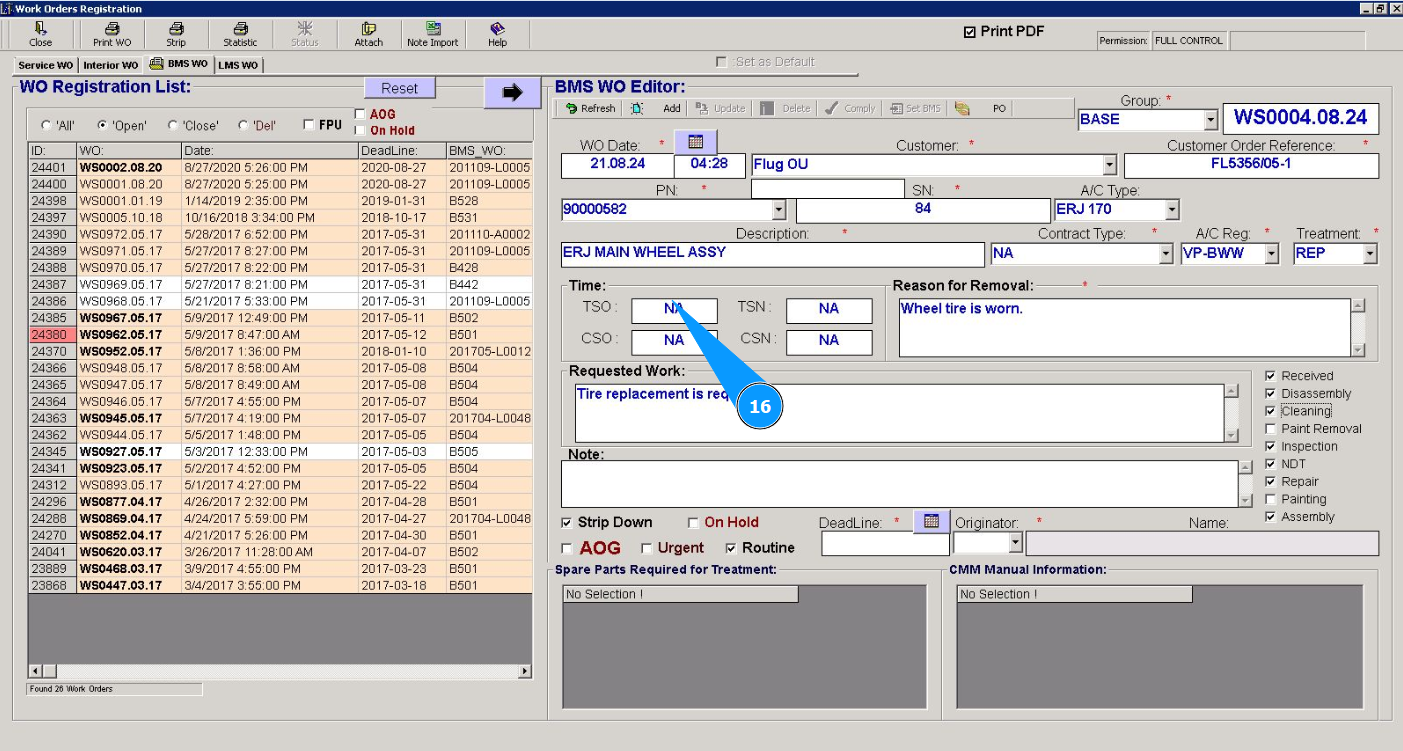Enable the Paint Removal checkbox
The image size is (1403, 751).
pyautogui.click(x=1270, y=429)
